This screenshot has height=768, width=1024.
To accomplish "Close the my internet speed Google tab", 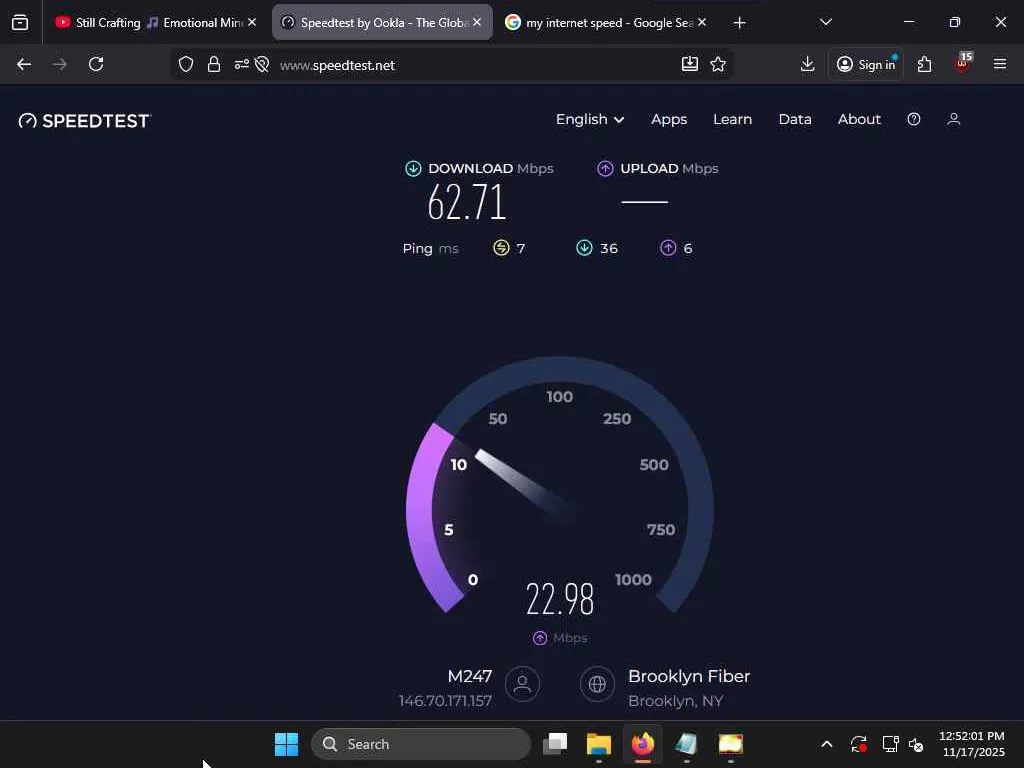I will tap(702, 22).
